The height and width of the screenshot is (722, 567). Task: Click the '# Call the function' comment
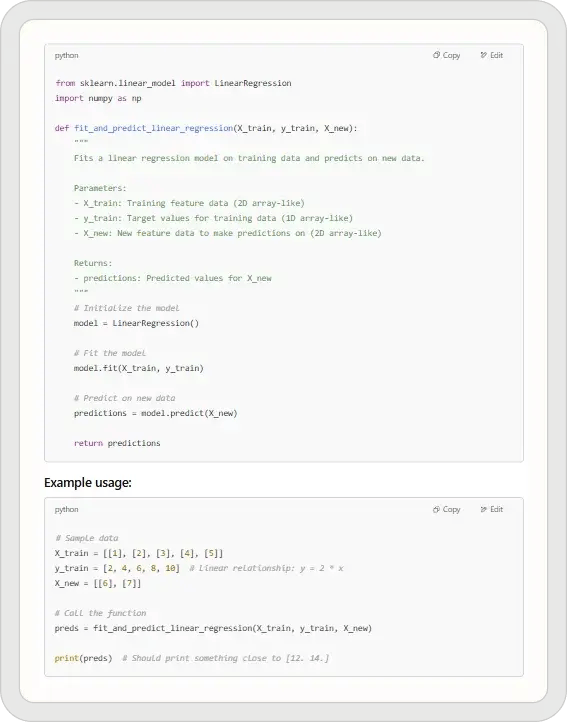tap(100, 613)
